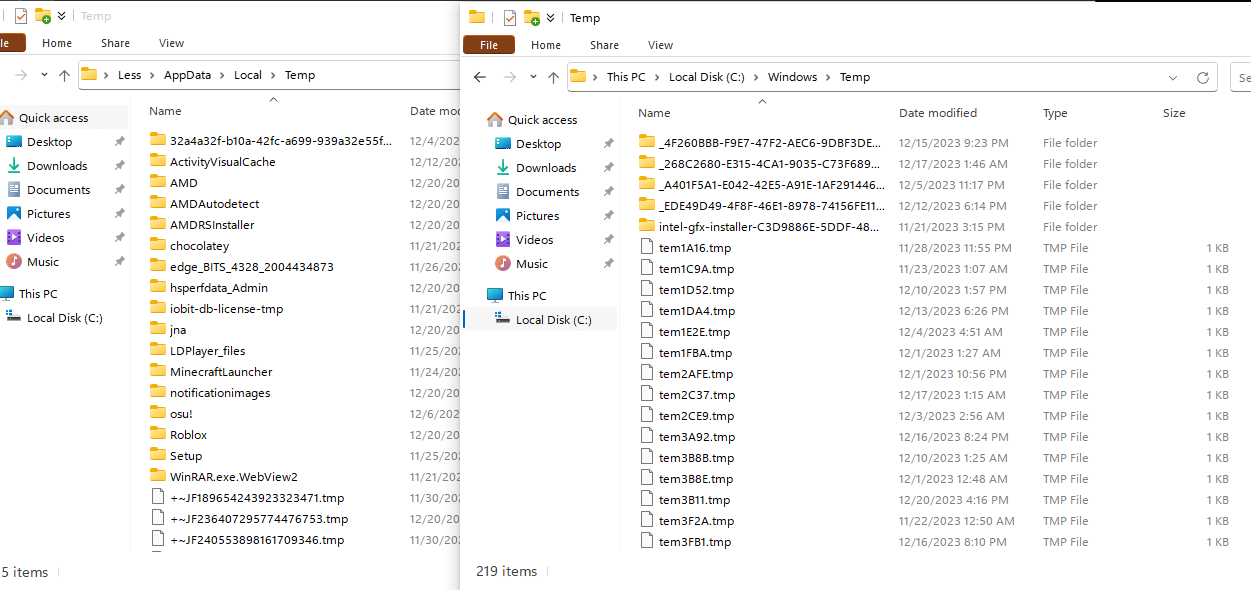
Task: Select the MinecraftLauncher folder icon in left window
Action: point(158,371)
